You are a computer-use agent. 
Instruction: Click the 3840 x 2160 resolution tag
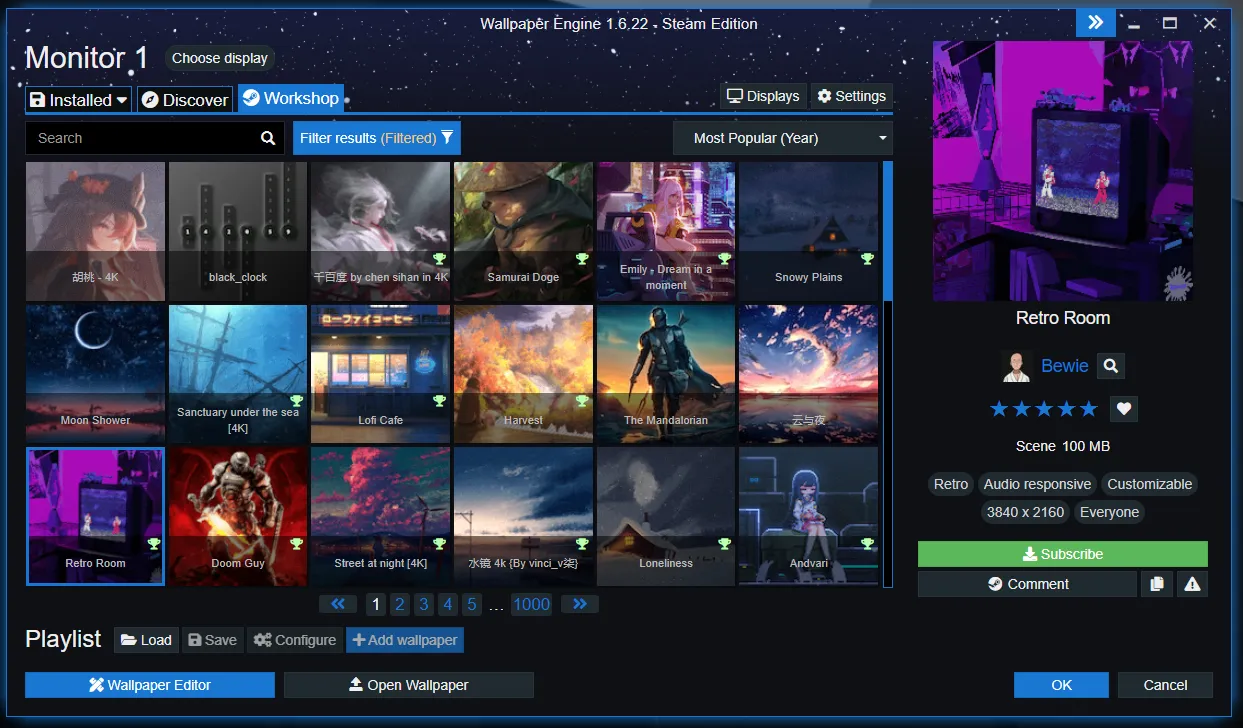[1025, 512]
